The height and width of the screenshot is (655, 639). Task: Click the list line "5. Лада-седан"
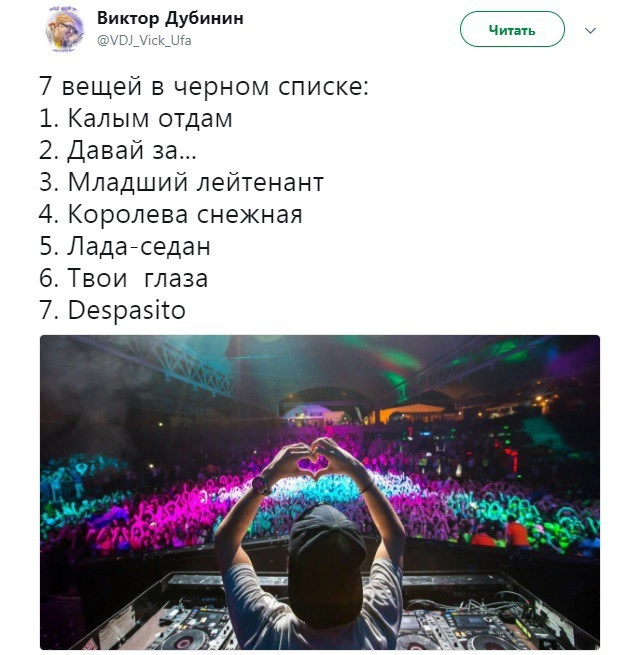126,247
